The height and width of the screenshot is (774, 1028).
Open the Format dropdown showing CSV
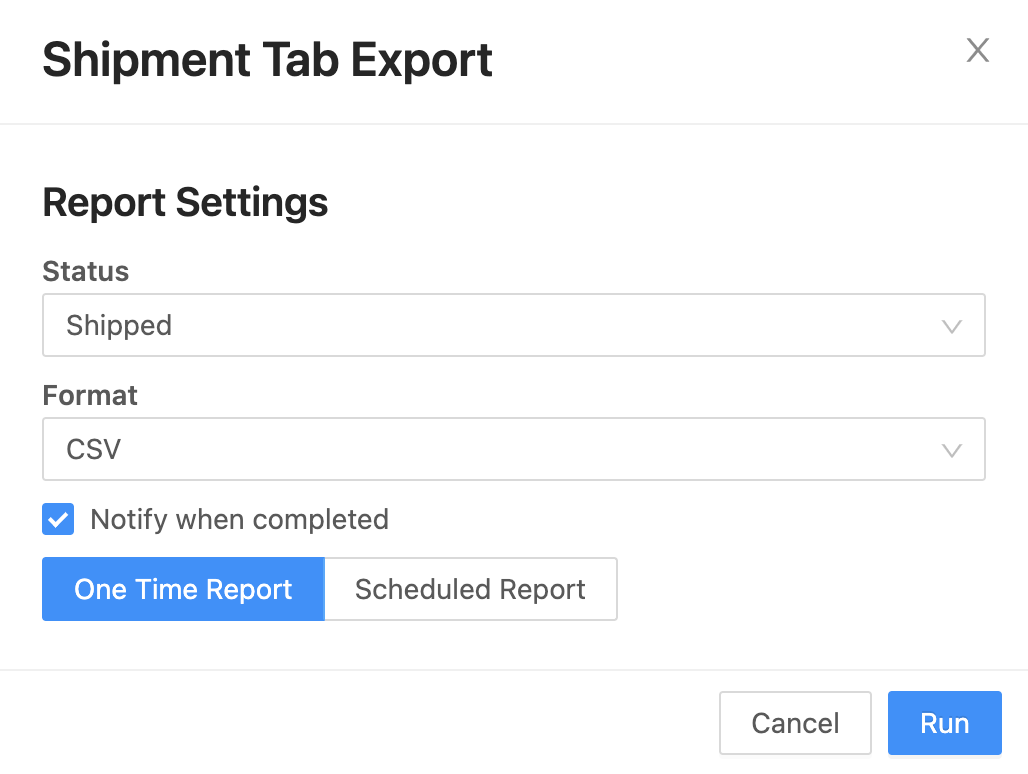pyautogui.click(x=513, y=449)
